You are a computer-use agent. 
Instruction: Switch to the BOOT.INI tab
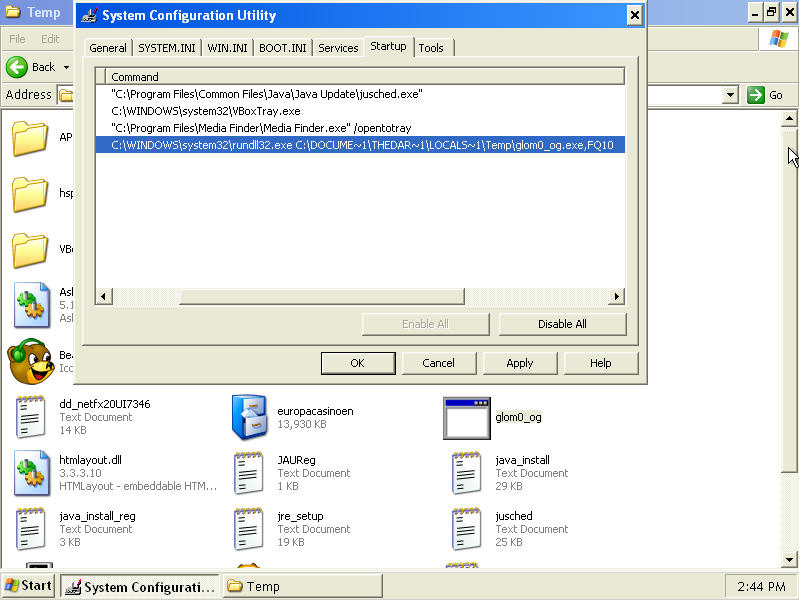coord(283,48)
